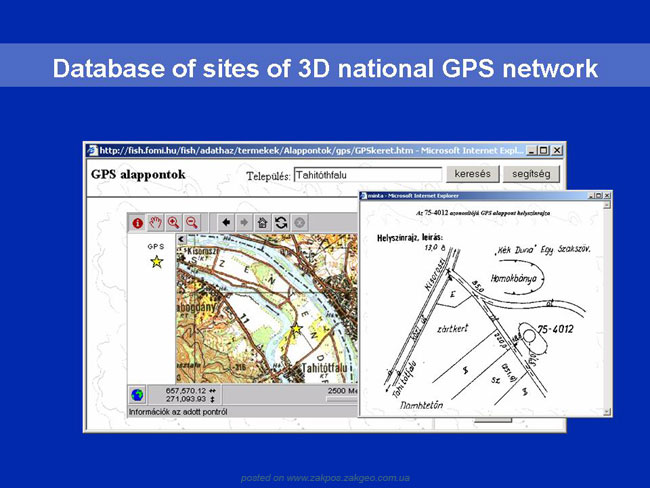This screenshot has width=650, height=488.
Task: Open the segítség help button
Action: click(531, 174)
